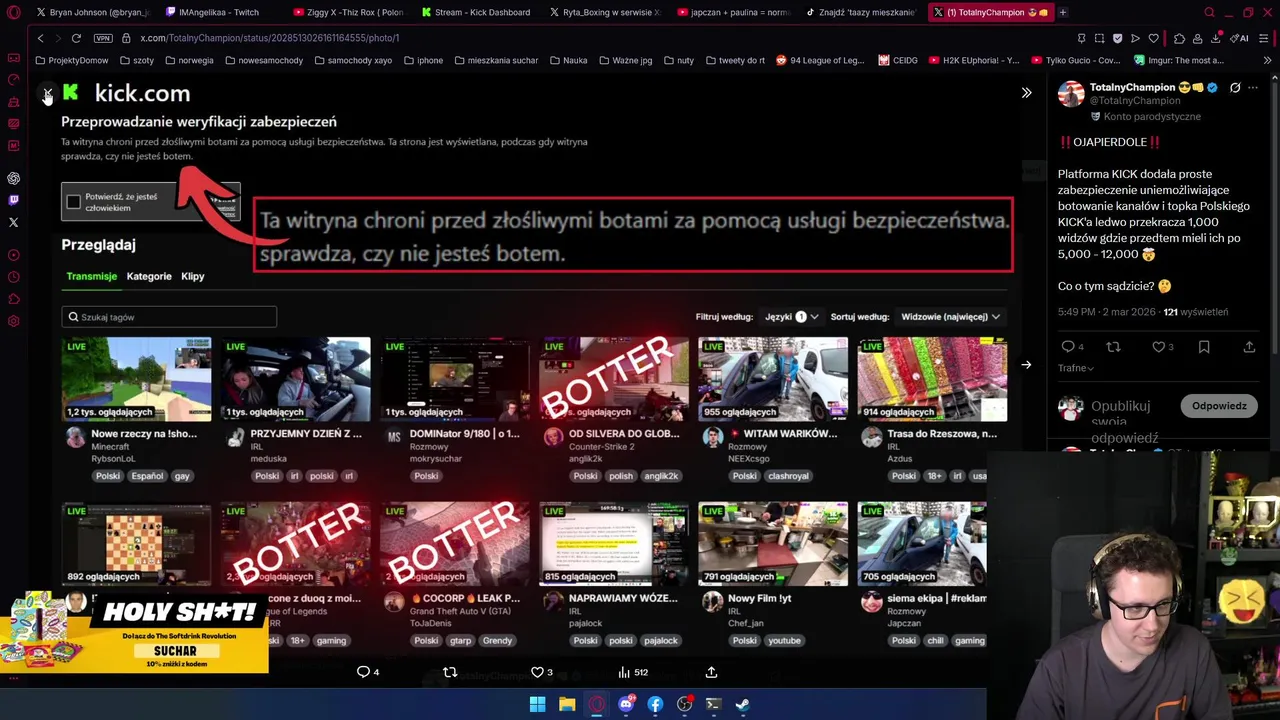Close the photo viewer with X button

click(47, 93)
